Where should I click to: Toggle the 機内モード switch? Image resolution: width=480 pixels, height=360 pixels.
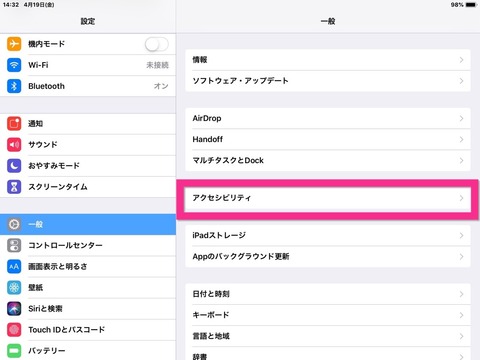157,44
